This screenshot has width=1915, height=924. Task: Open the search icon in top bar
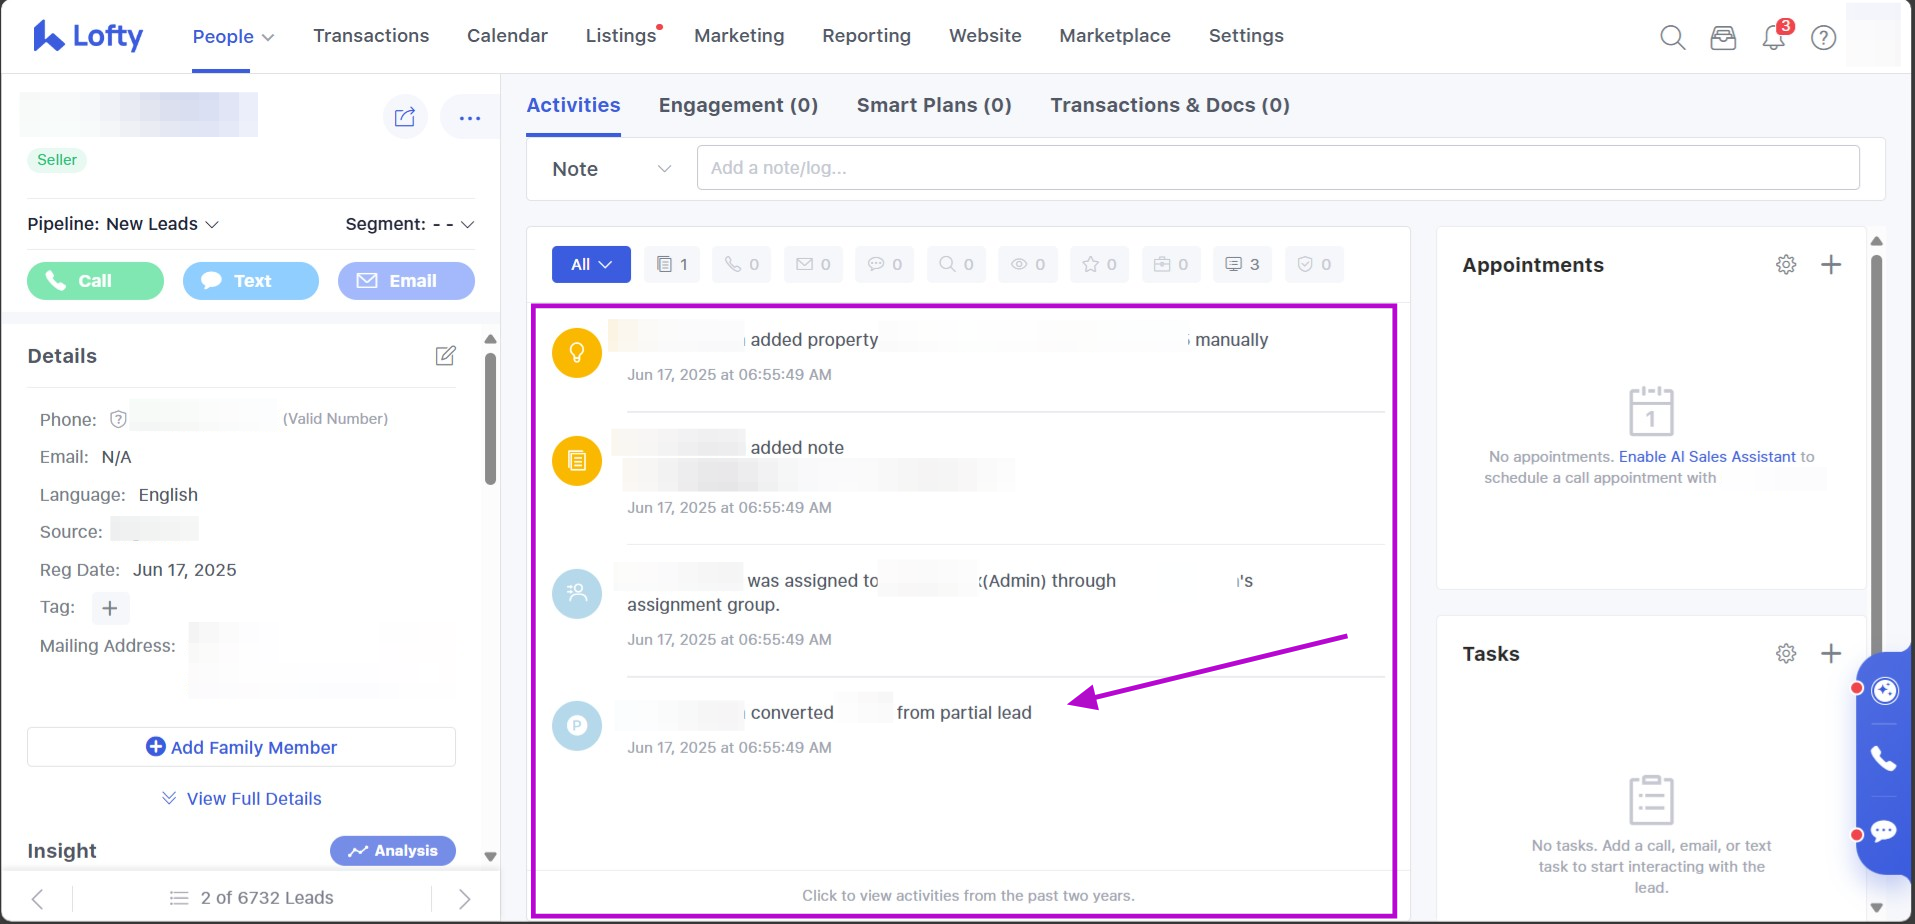tap(1672, 38)
